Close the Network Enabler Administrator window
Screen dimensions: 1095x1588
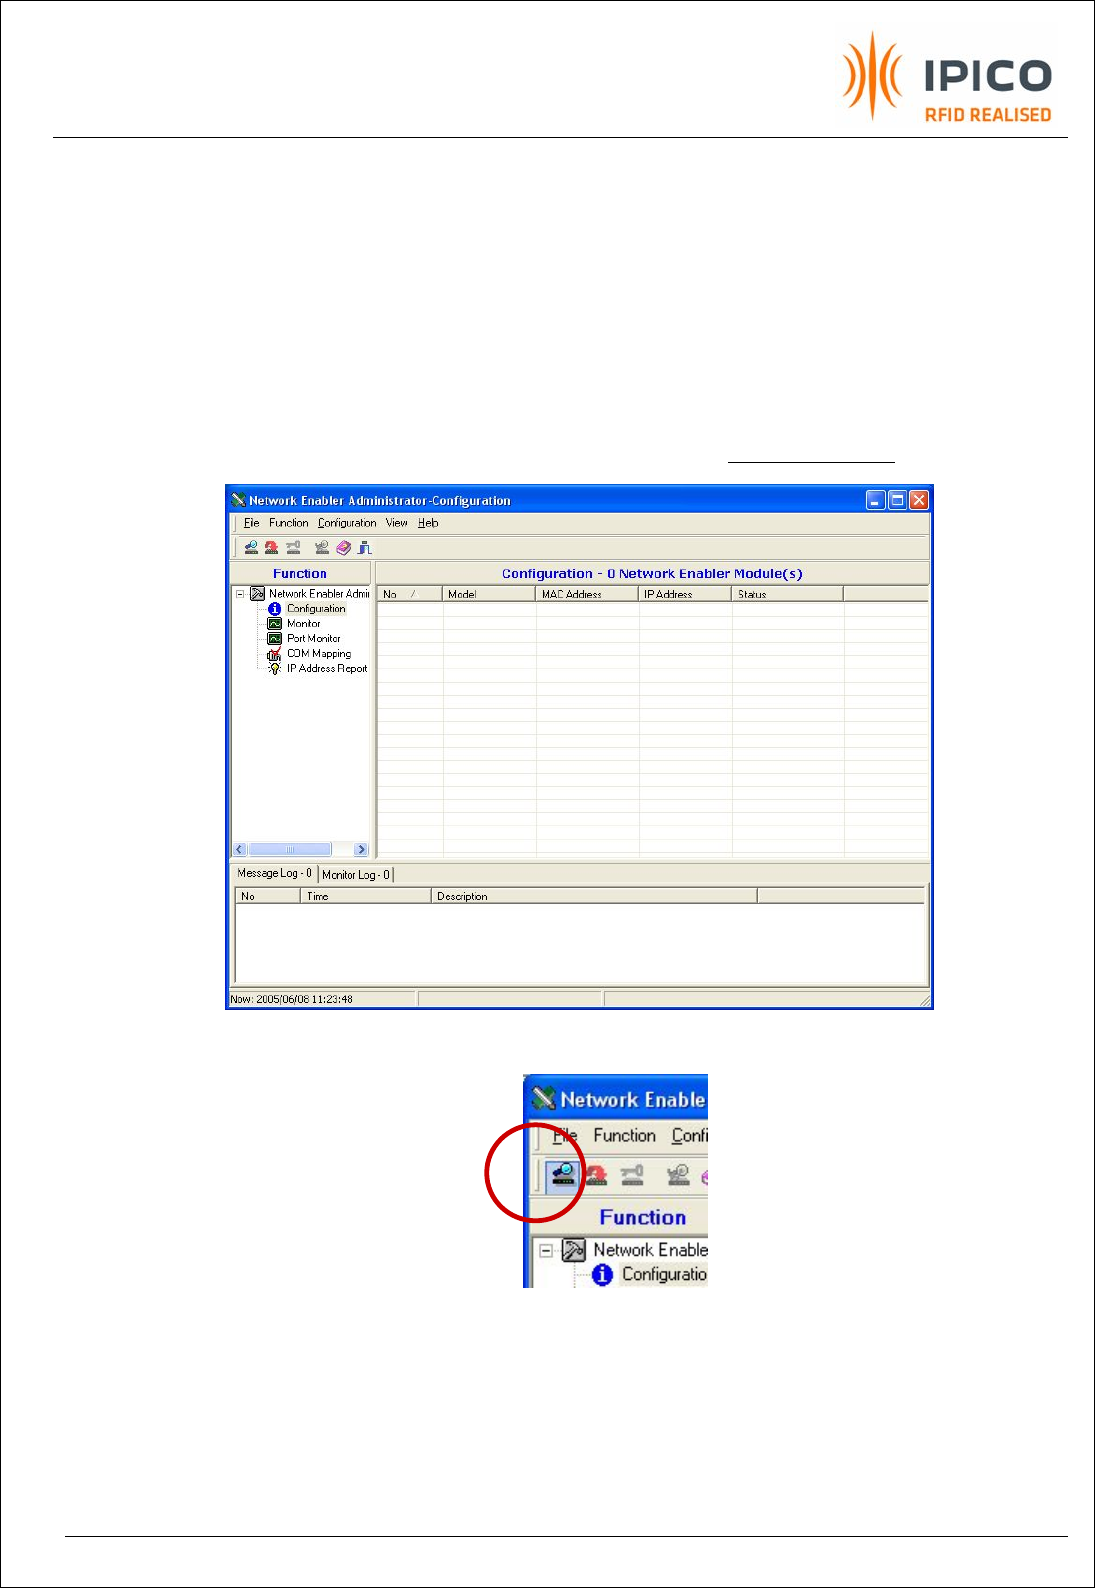pyautogui.click(x=919, y=500)
